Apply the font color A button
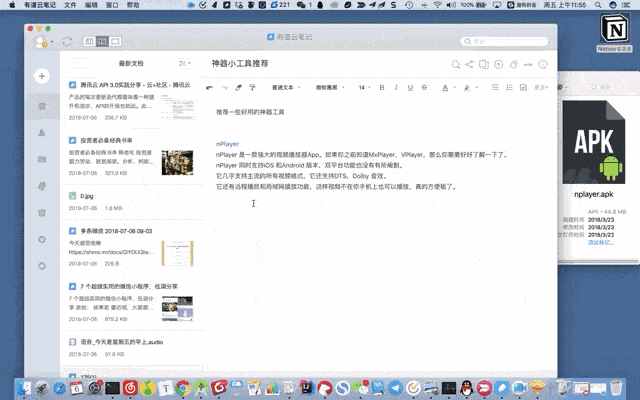The image size is (640, 400). tap(445, 87)
